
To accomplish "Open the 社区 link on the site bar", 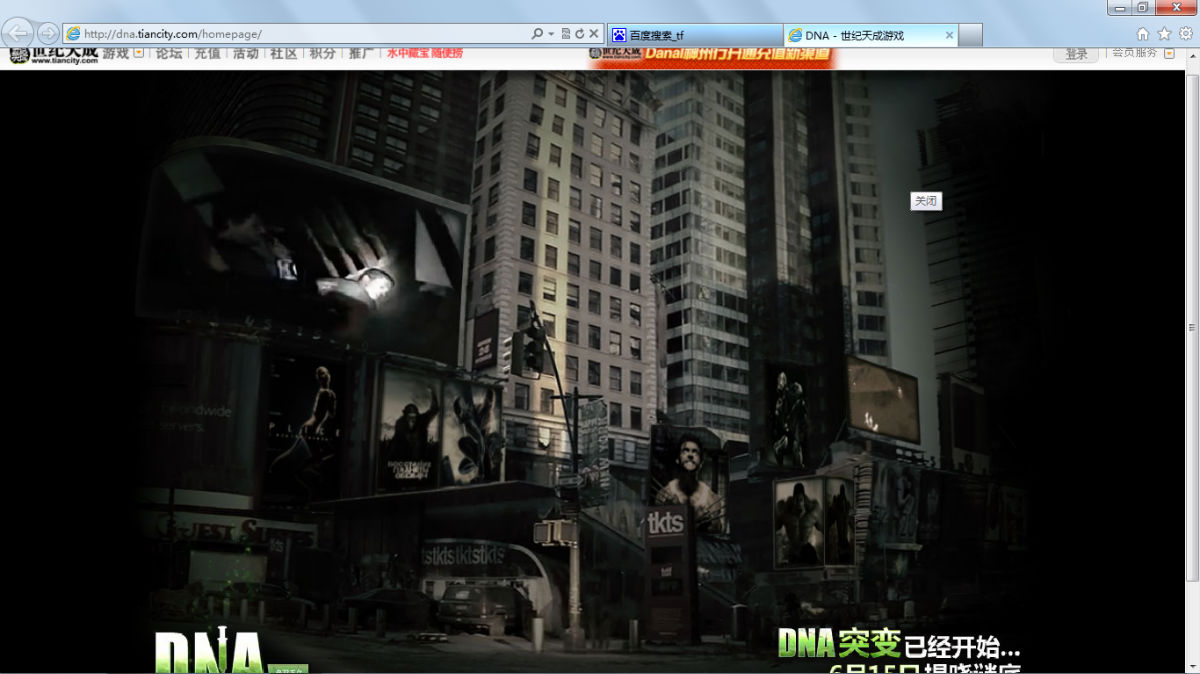I will [283, 53].
